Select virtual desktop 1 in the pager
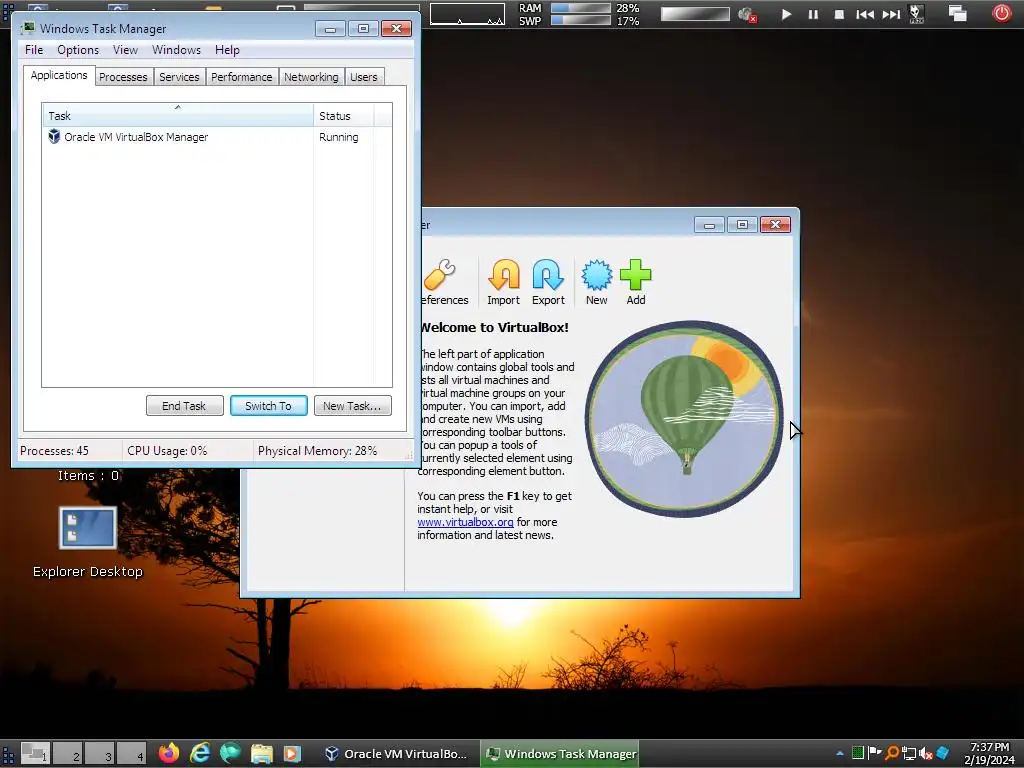Viewport: 1024px width, 768px height. (35, 753)
